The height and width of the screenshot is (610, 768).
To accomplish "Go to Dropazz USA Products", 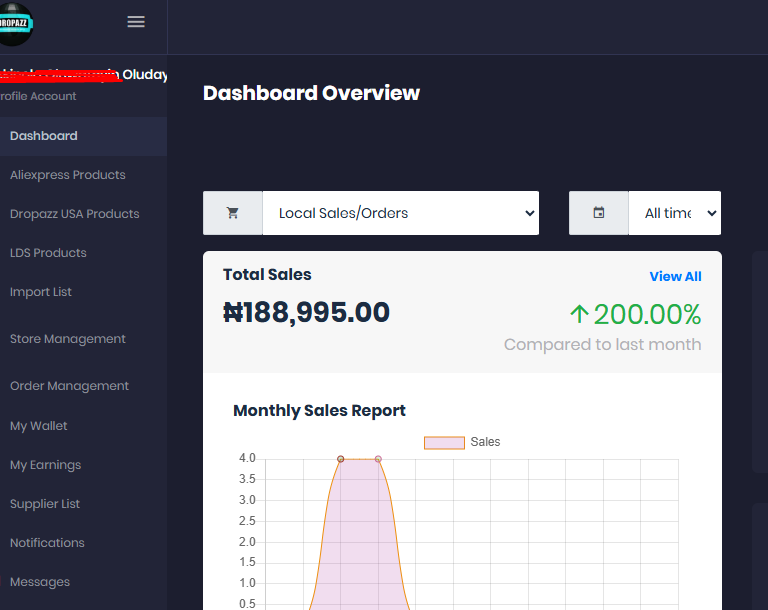I will pos(75,214).
